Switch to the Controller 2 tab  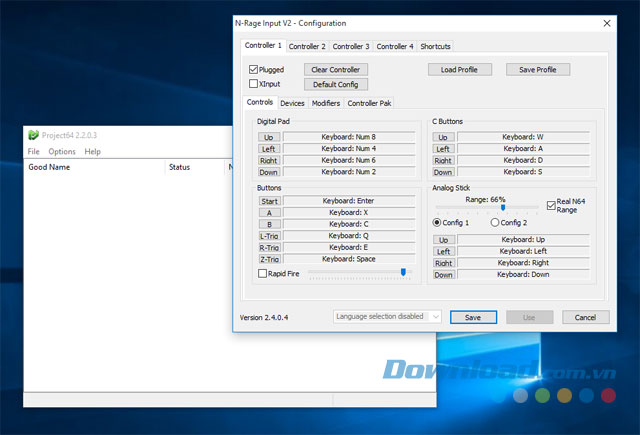tap(307, 47)
